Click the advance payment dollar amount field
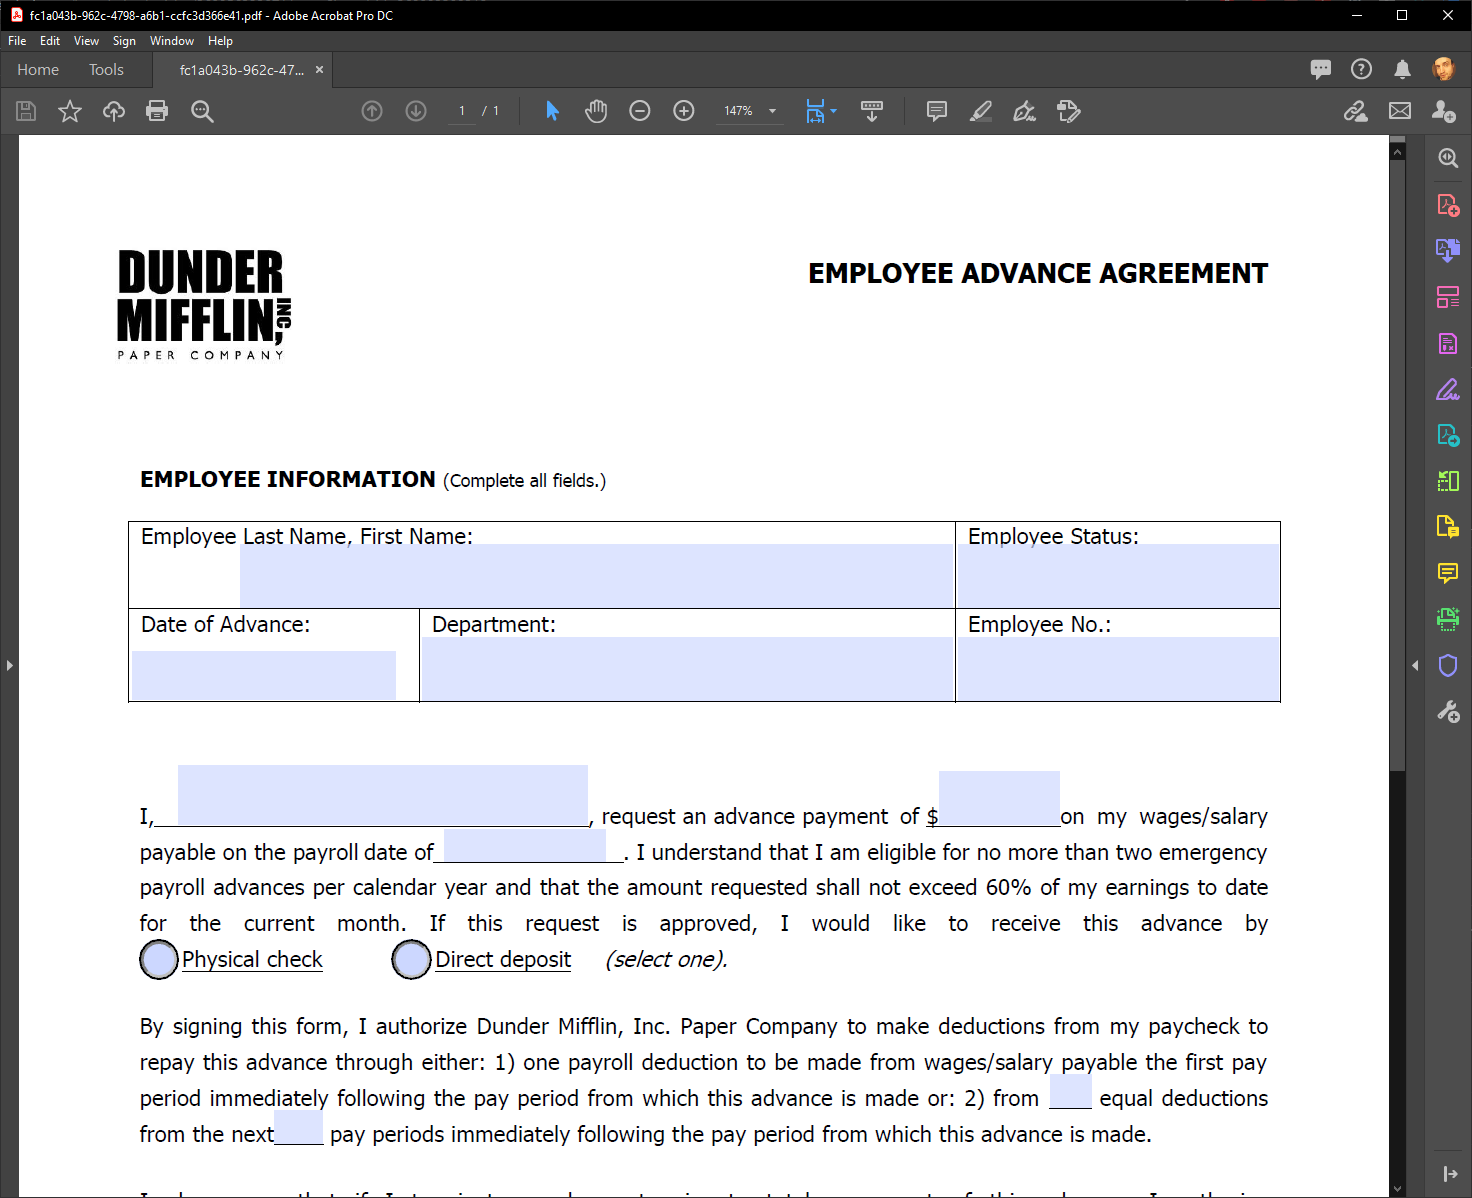 (999, 798)
